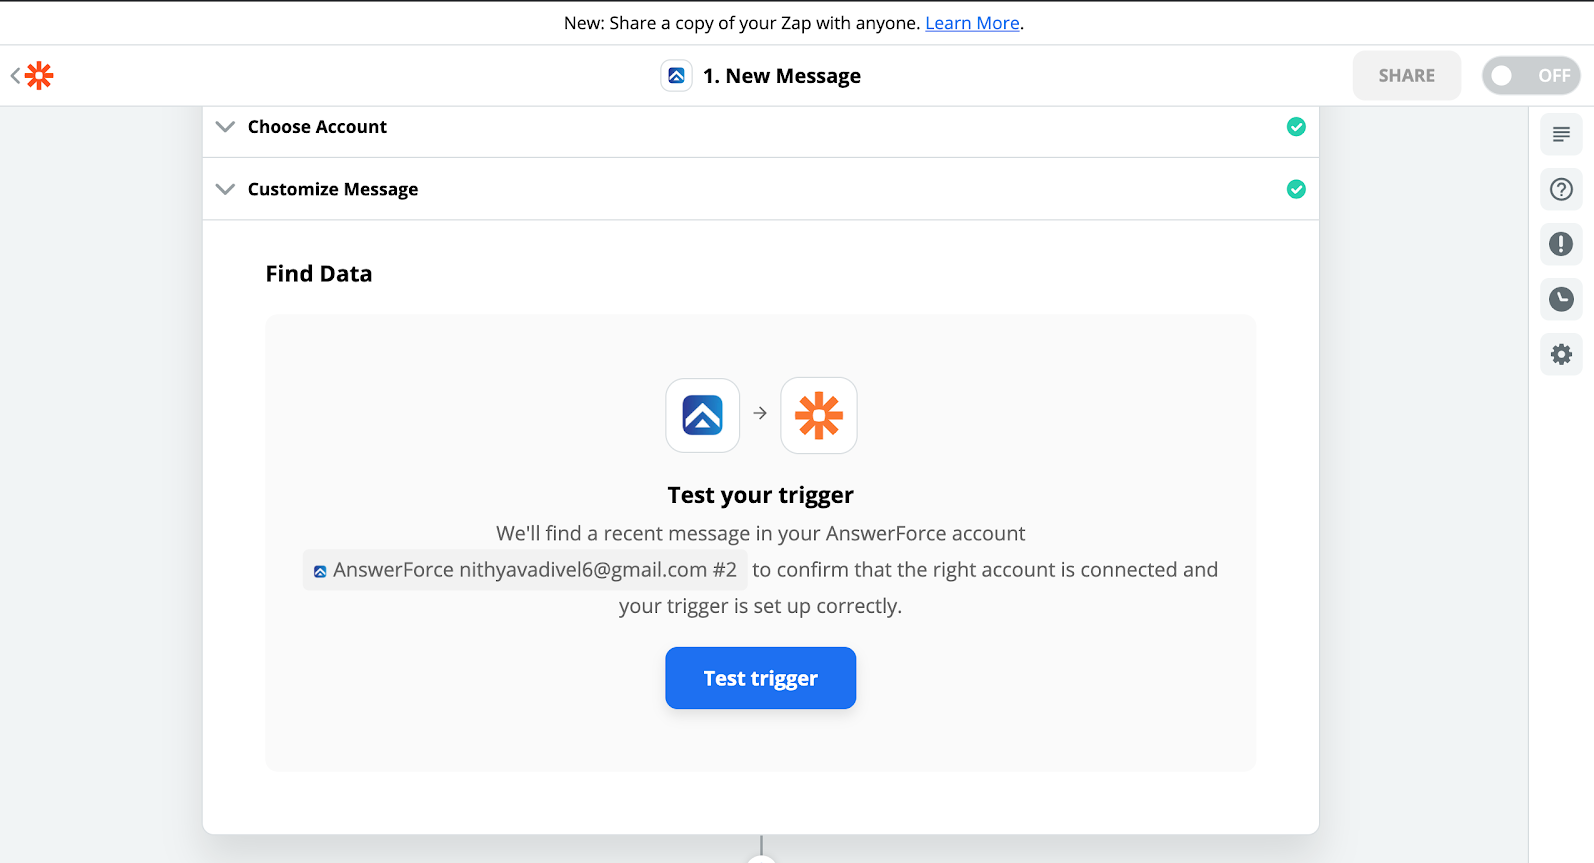Click the Customize Message label
Screen dimensions: 1594x863
[x=333, y=189]
